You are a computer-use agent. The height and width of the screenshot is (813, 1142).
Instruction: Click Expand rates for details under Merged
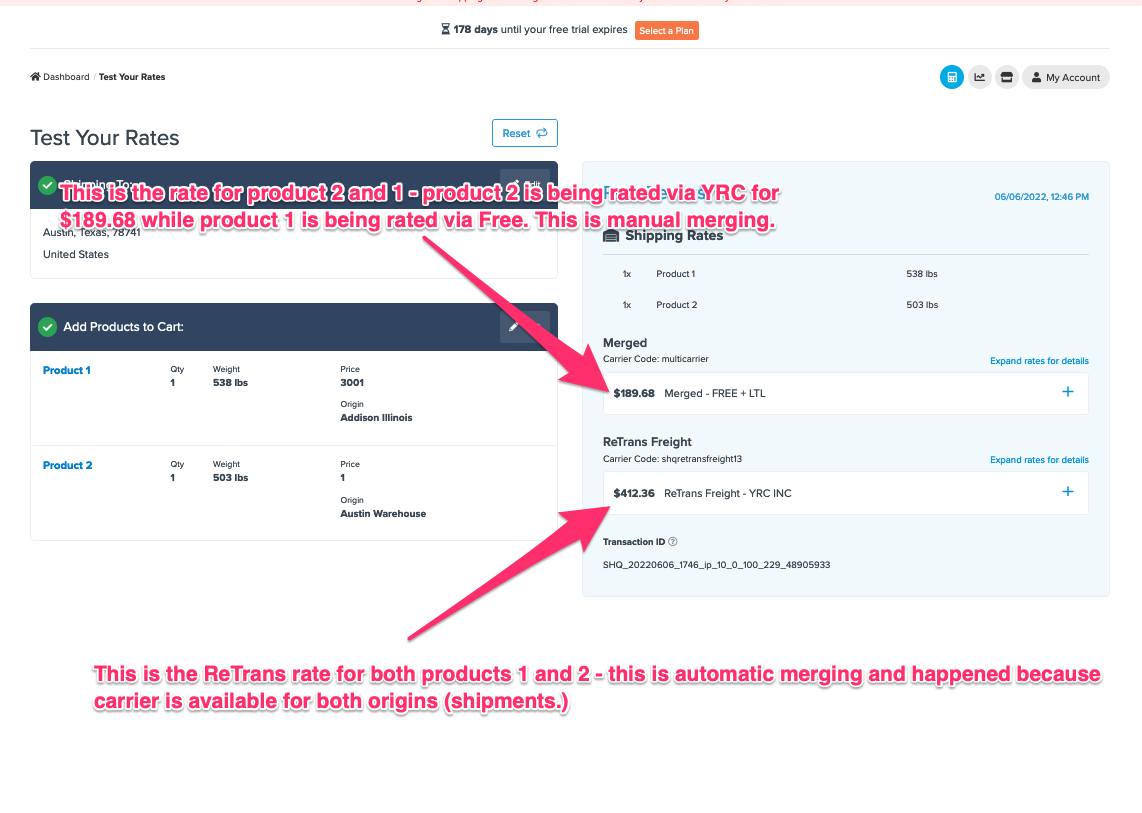1039,361
